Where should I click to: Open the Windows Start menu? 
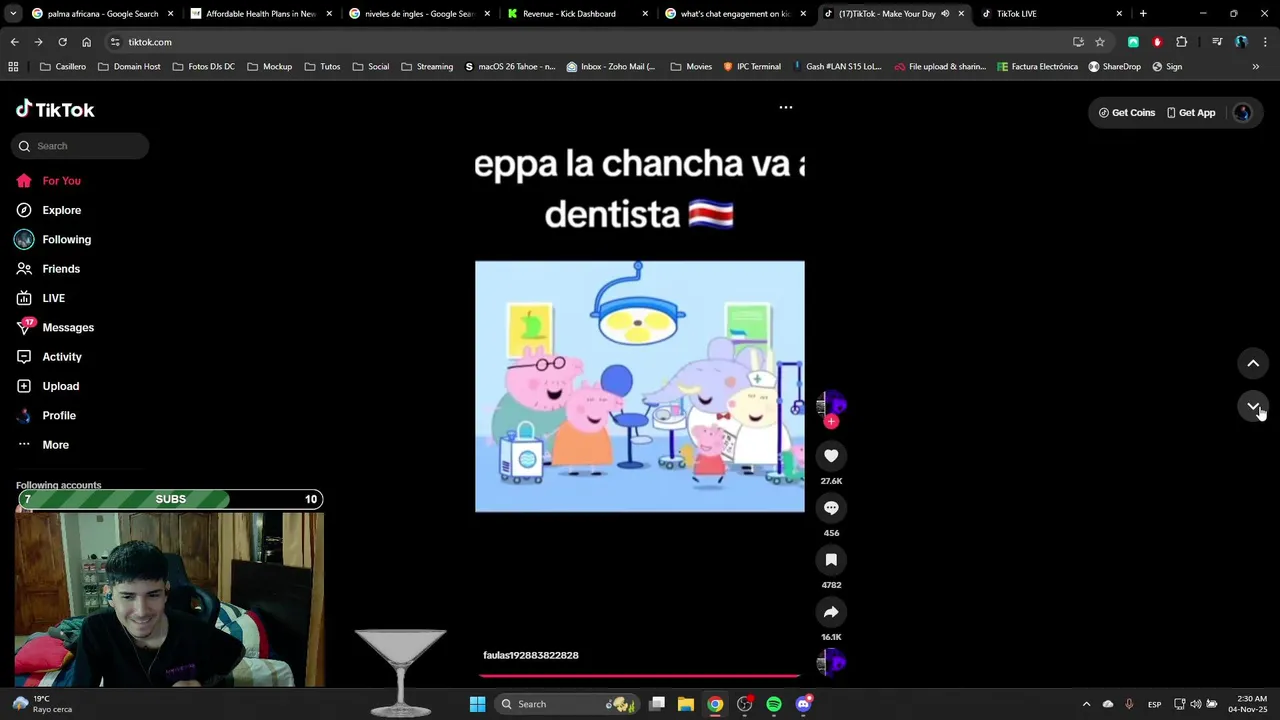point(477,704)
